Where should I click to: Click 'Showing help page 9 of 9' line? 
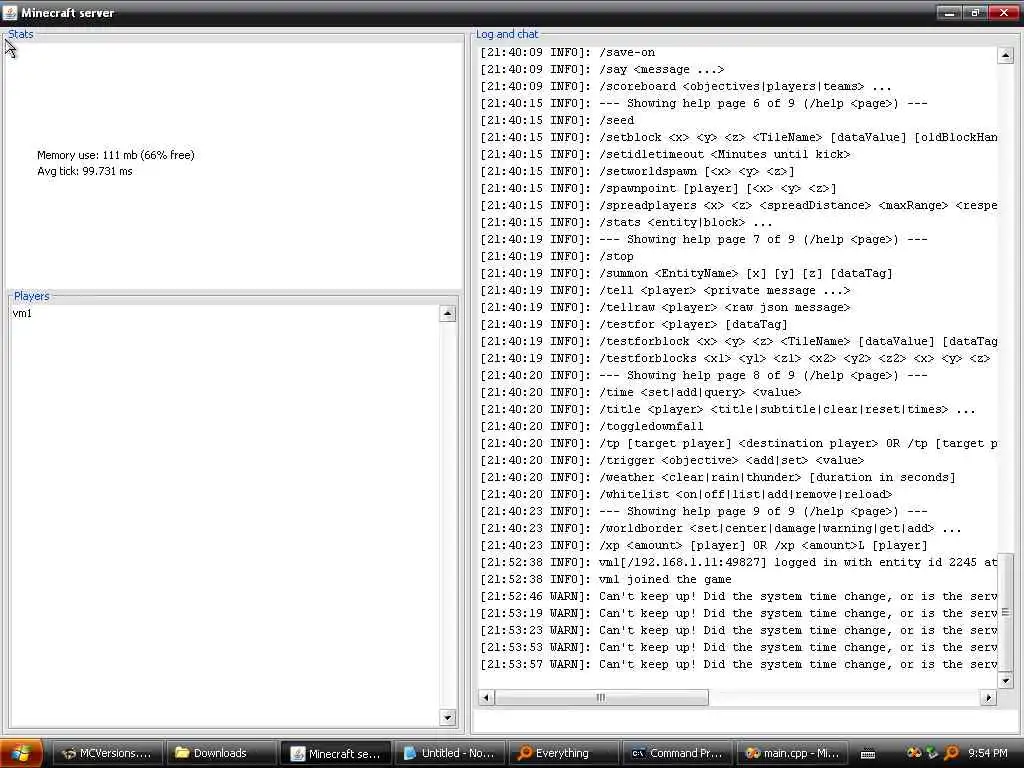(x=704, y=511)
